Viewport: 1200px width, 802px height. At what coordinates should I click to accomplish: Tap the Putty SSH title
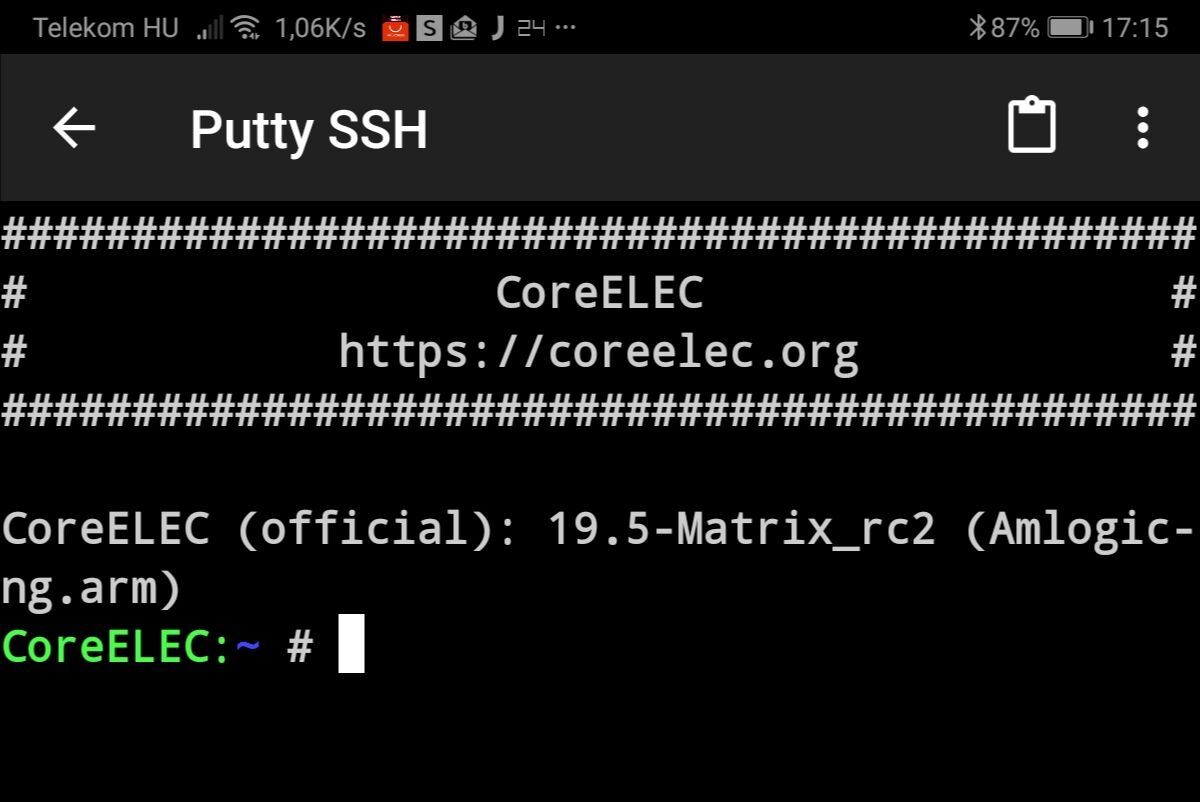pyautogui.click(x=308, y=130)
